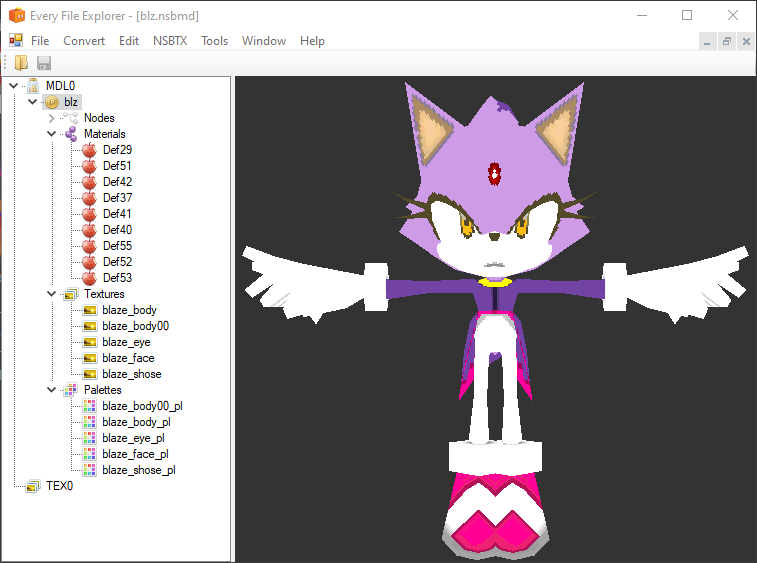Screen dimensions: 757x563
Task: Open the Edit menu
Action: pos(129,41)
